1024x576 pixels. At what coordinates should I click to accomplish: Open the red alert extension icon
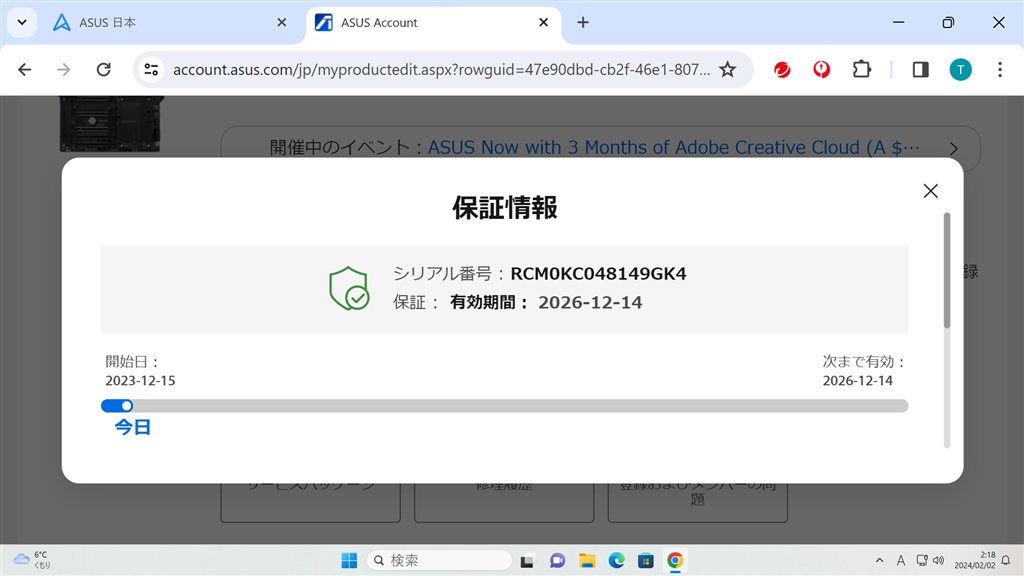point(822,69)
